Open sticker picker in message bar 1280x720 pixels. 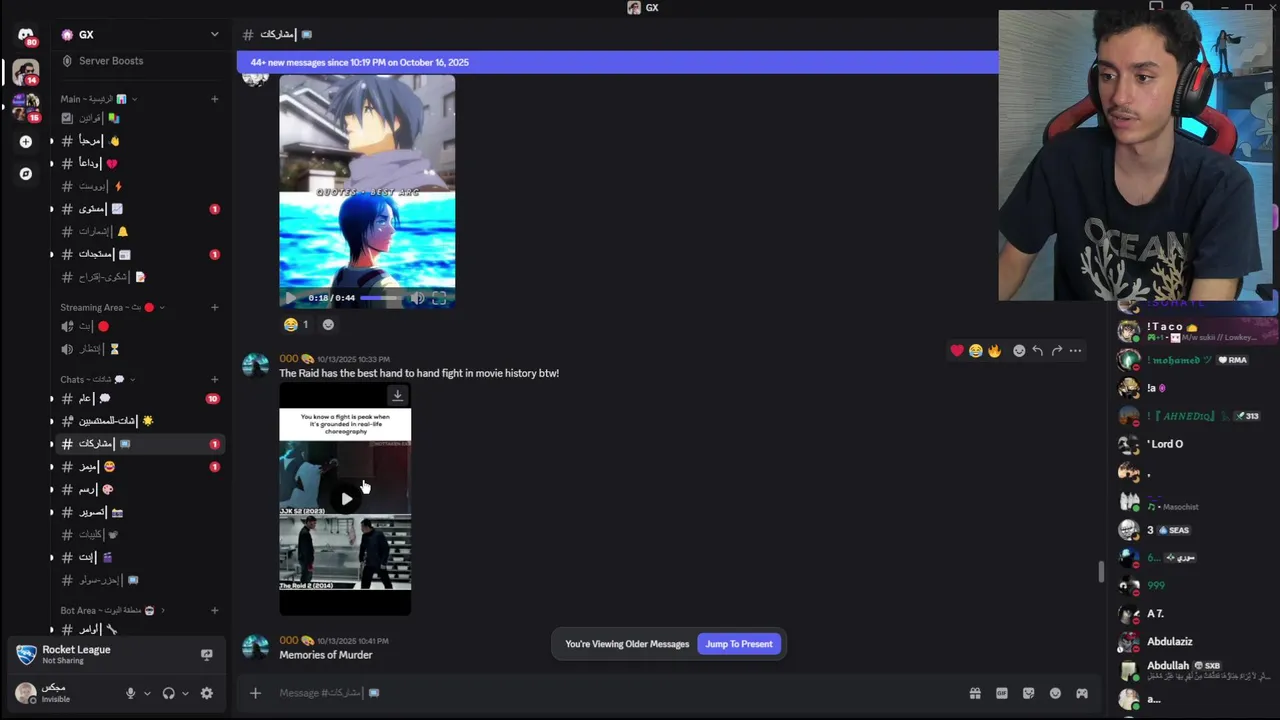tap(1028, 693)
